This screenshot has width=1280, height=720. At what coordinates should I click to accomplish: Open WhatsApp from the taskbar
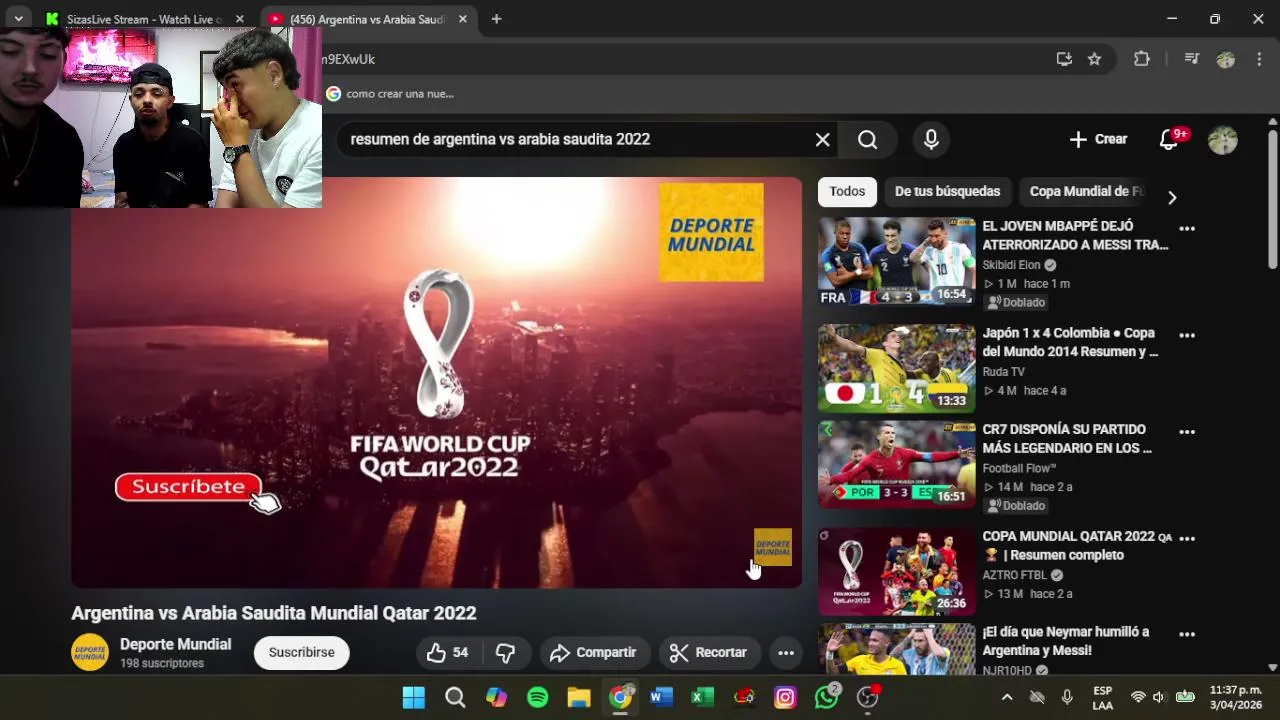pos(827,697)
